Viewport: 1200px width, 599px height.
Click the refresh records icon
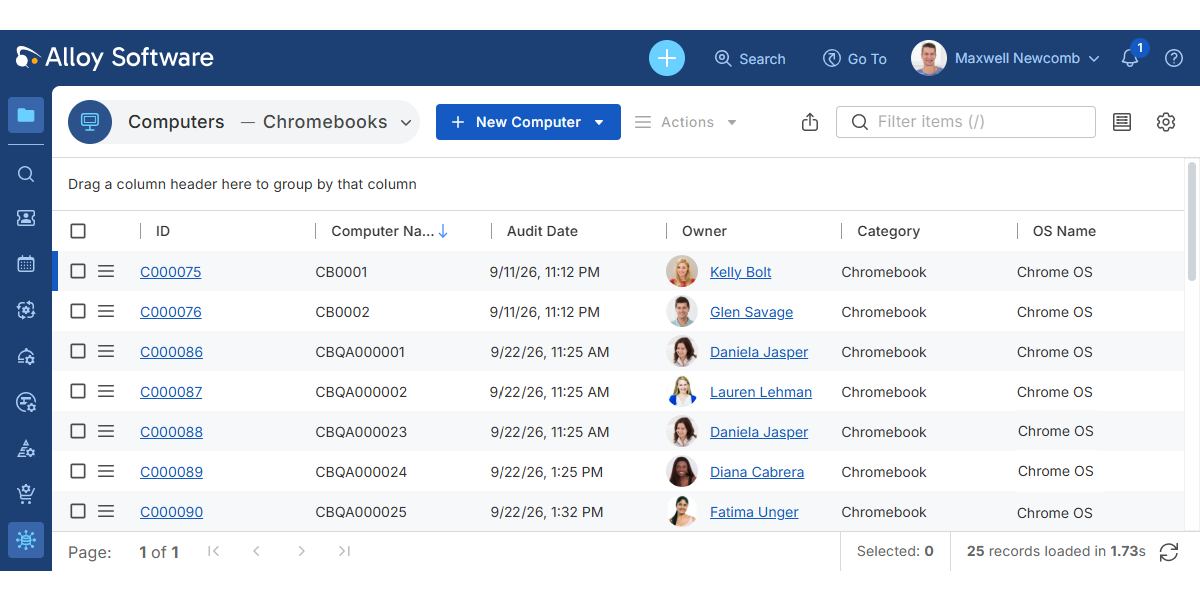point(1168,551)
